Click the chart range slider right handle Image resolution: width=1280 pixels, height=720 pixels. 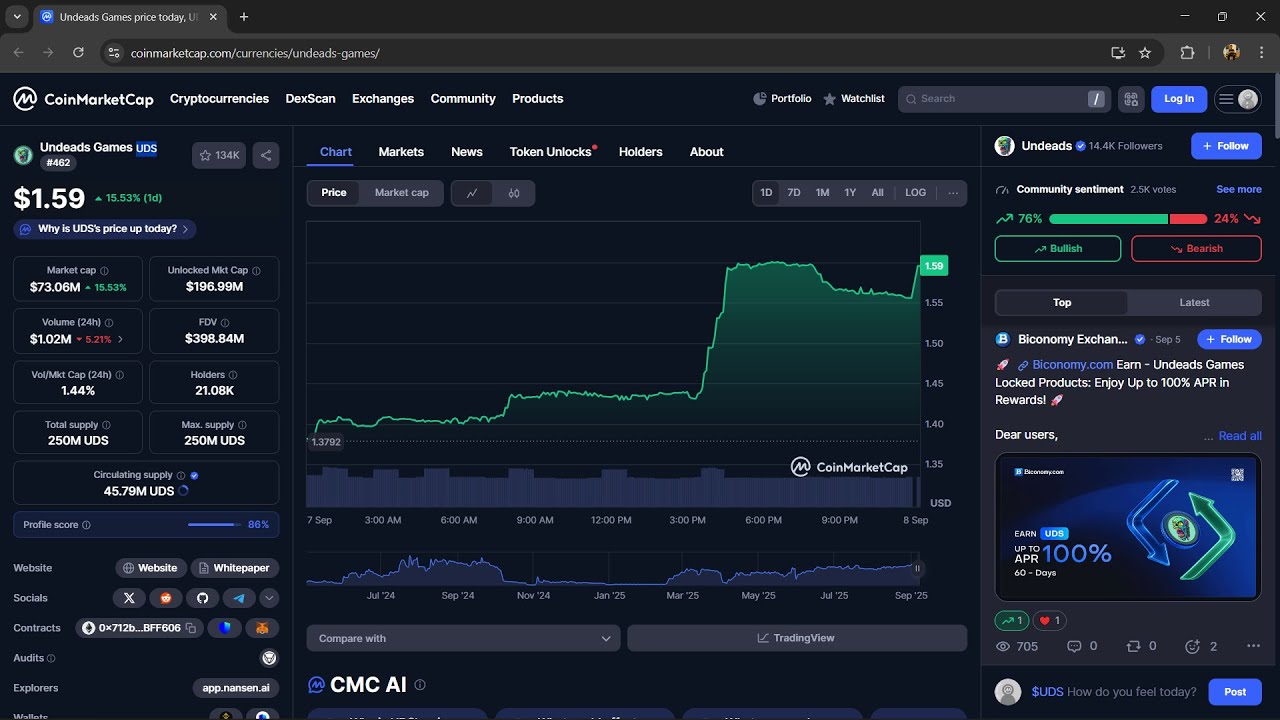[917, 568]
